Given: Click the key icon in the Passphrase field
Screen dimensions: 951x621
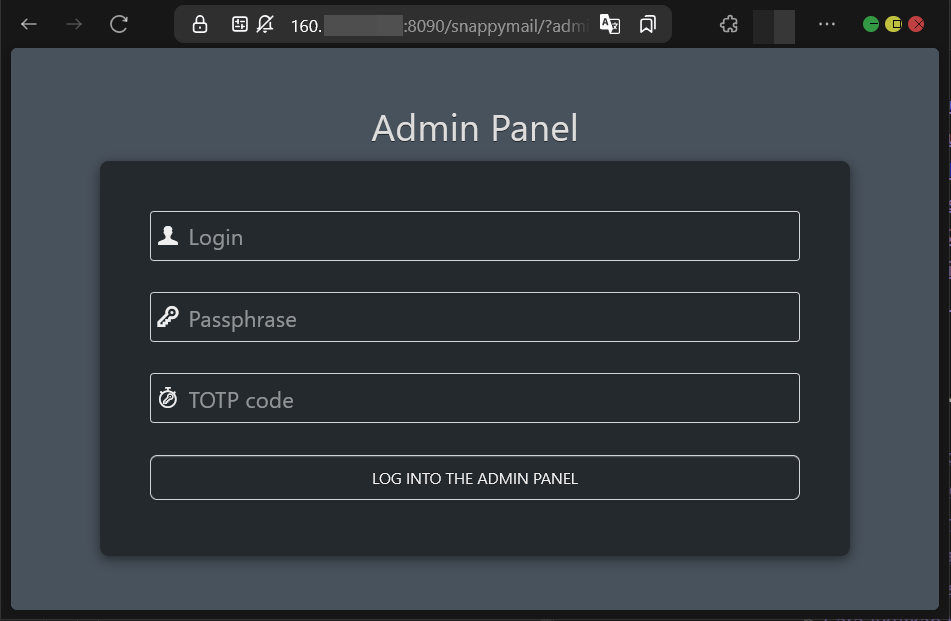Looking at the screenshot, I should [168, 317].
